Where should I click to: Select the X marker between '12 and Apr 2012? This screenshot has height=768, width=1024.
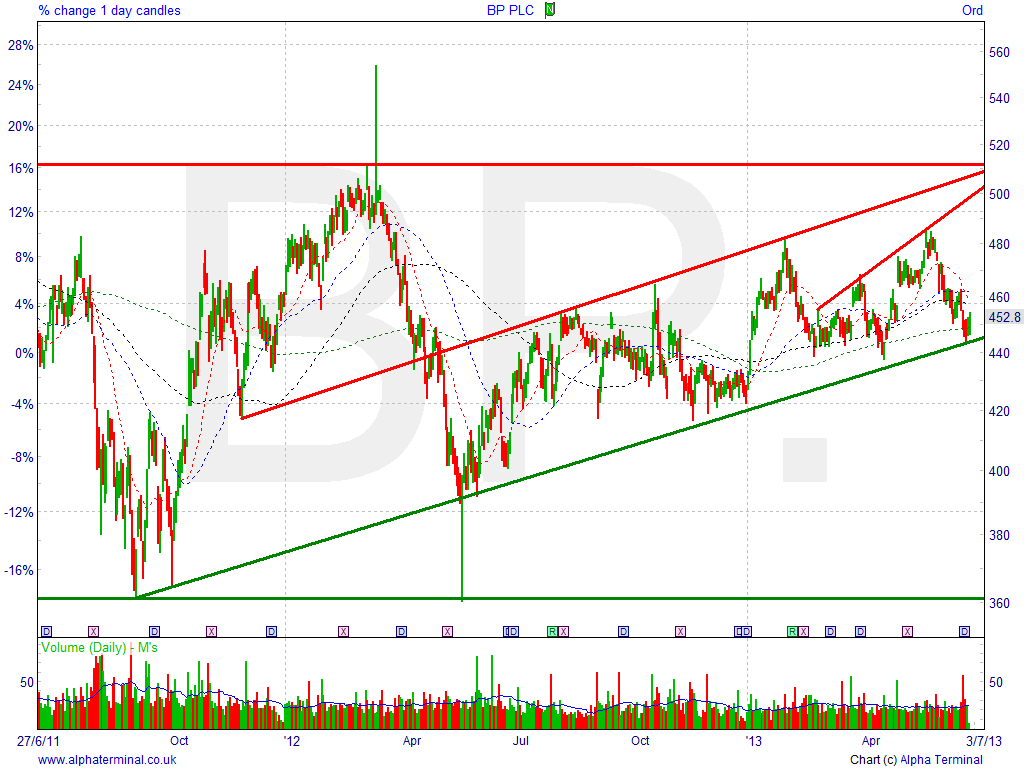343,632
